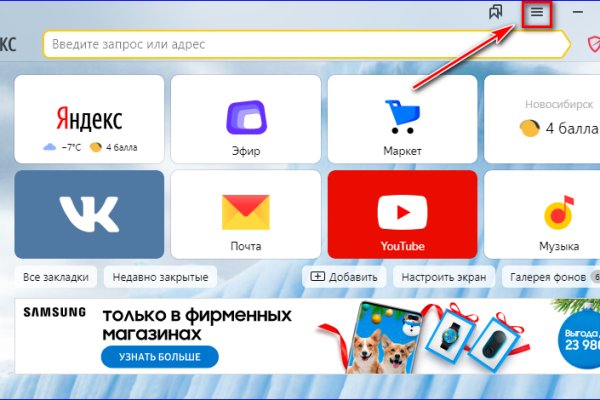Open the YouTube tile
This screenshot has height=400, width=600.
402,214
